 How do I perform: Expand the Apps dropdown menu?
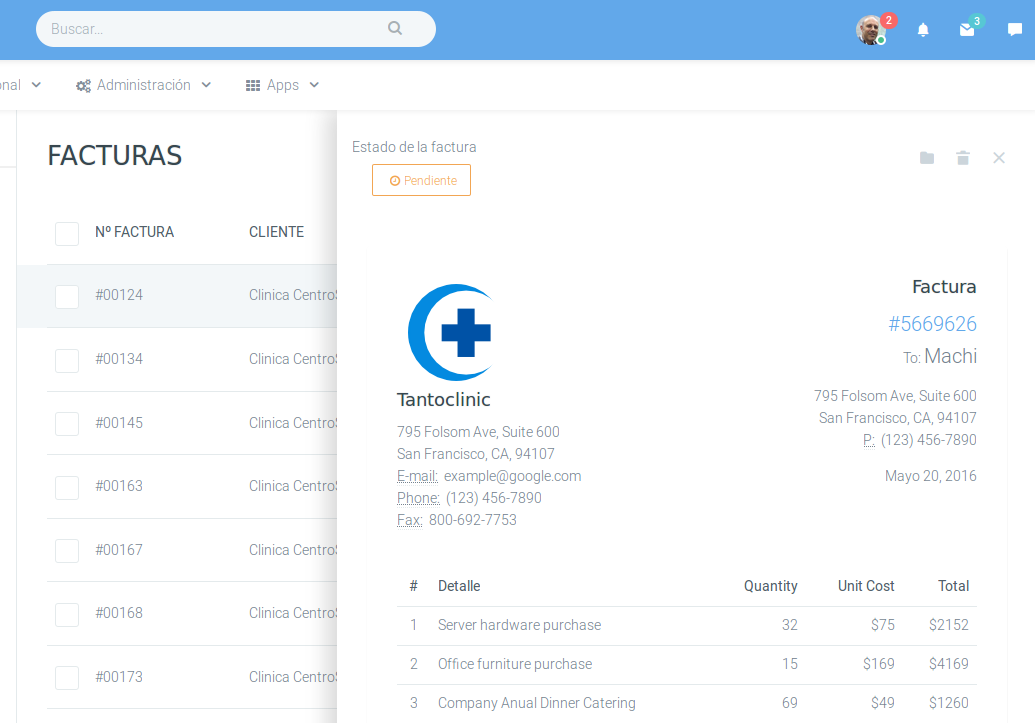283,86
